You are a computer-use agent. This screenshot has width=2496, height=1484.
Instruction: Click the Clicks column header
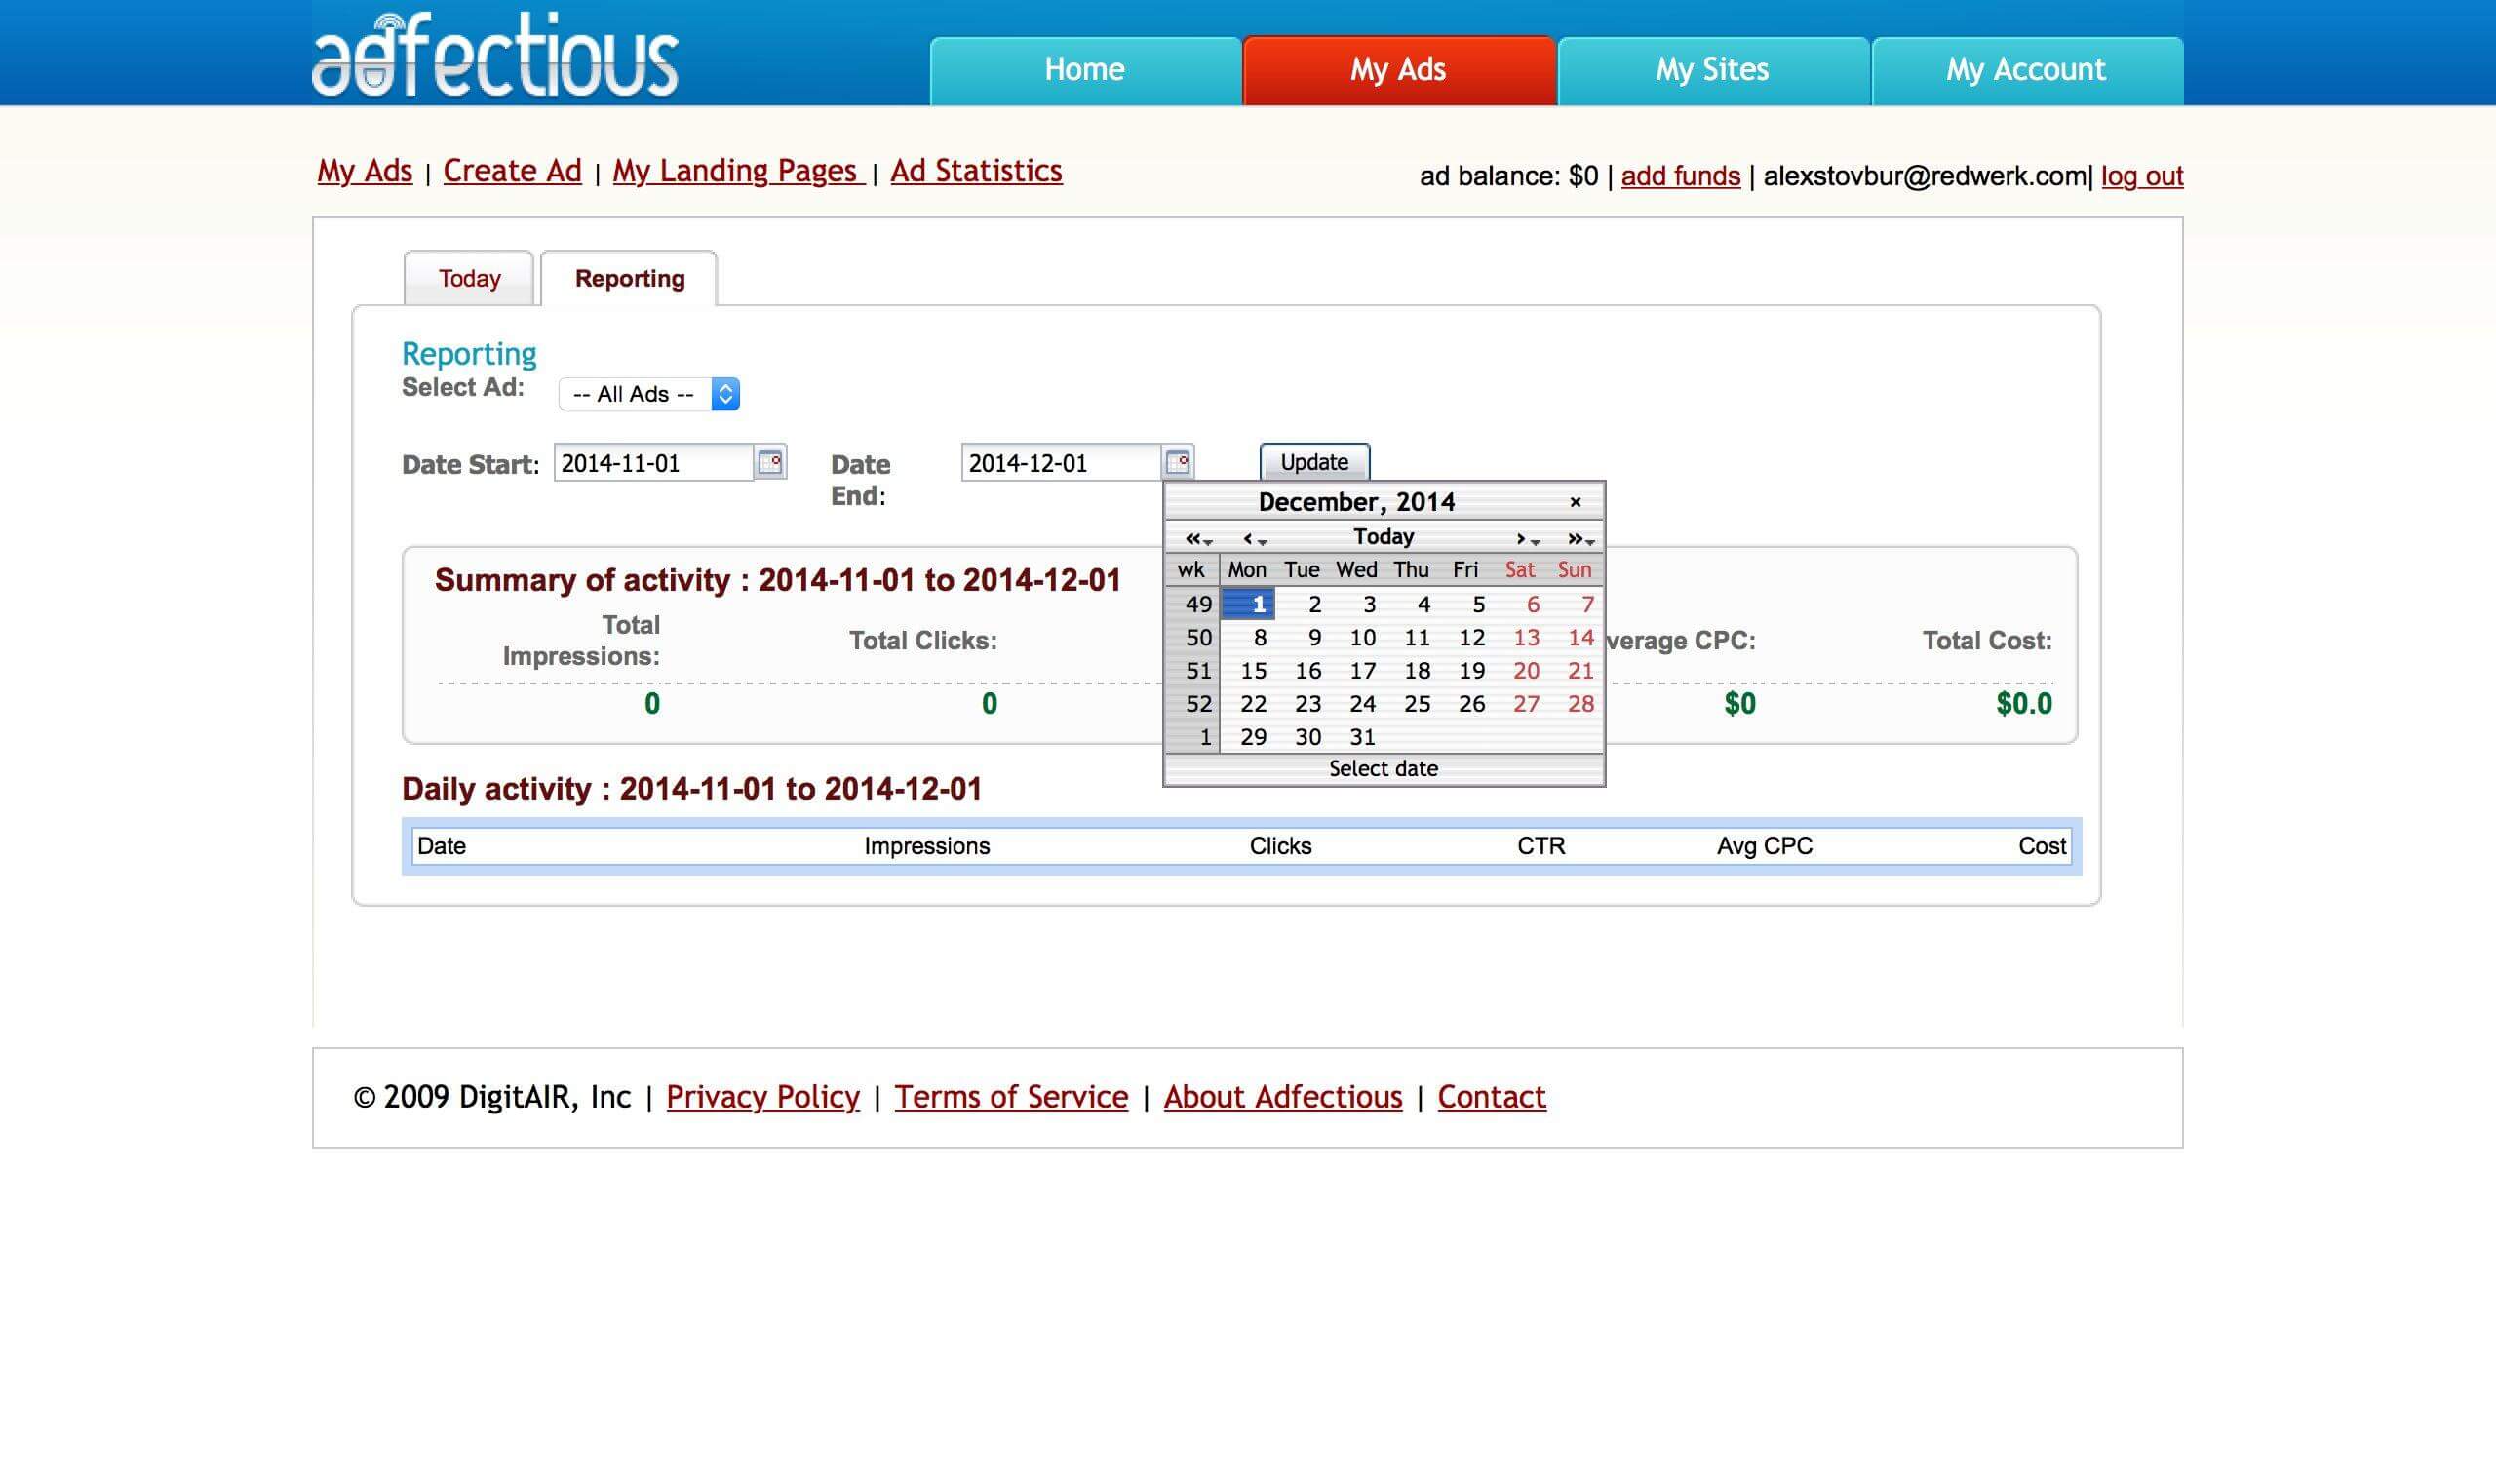tap(1280, 846)
